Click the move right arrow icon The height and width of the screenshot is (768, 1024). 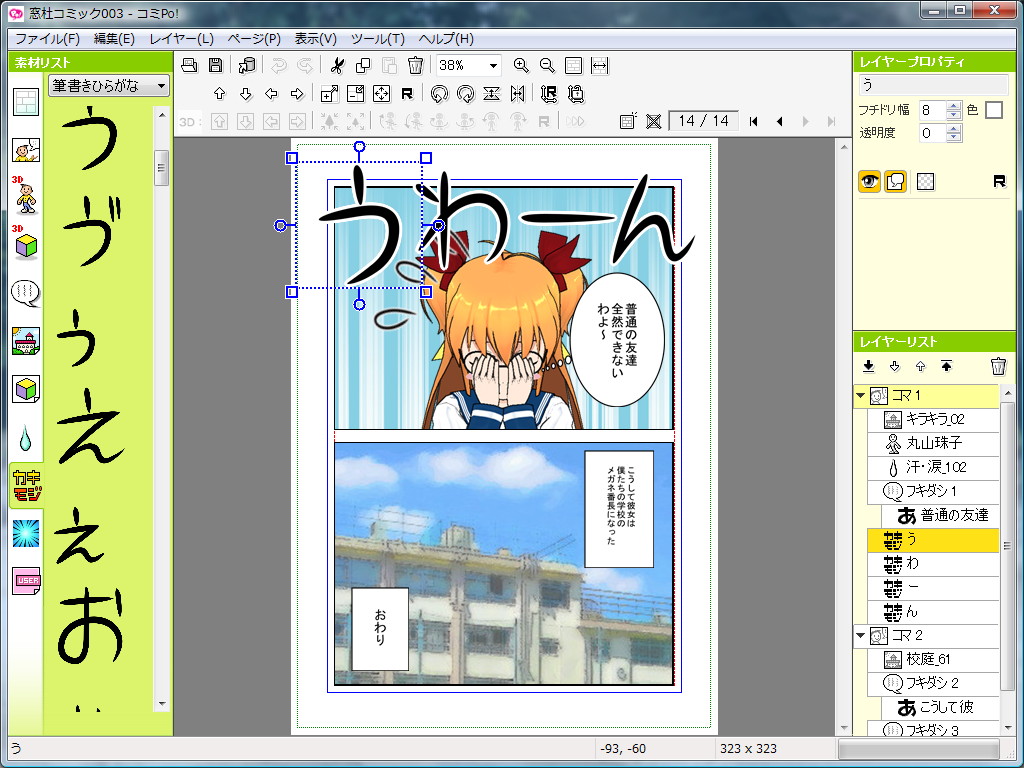click(297, 93)
